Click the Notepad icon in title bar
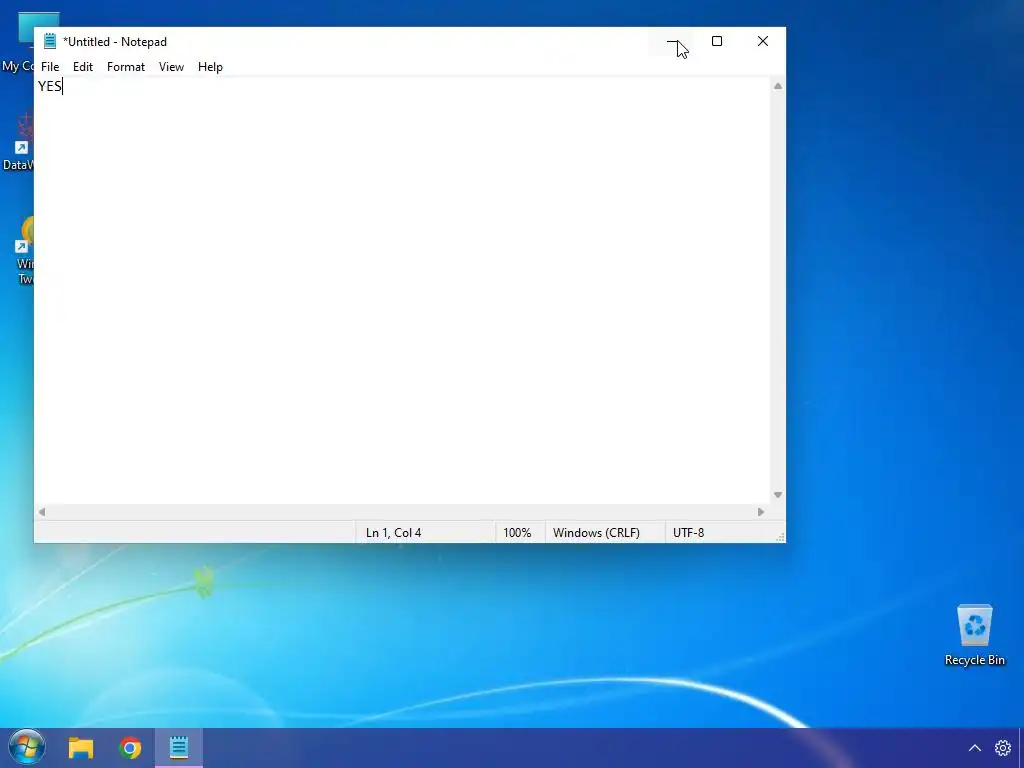The width and height of the screenshot is (1024, 768). pos(50,41)
